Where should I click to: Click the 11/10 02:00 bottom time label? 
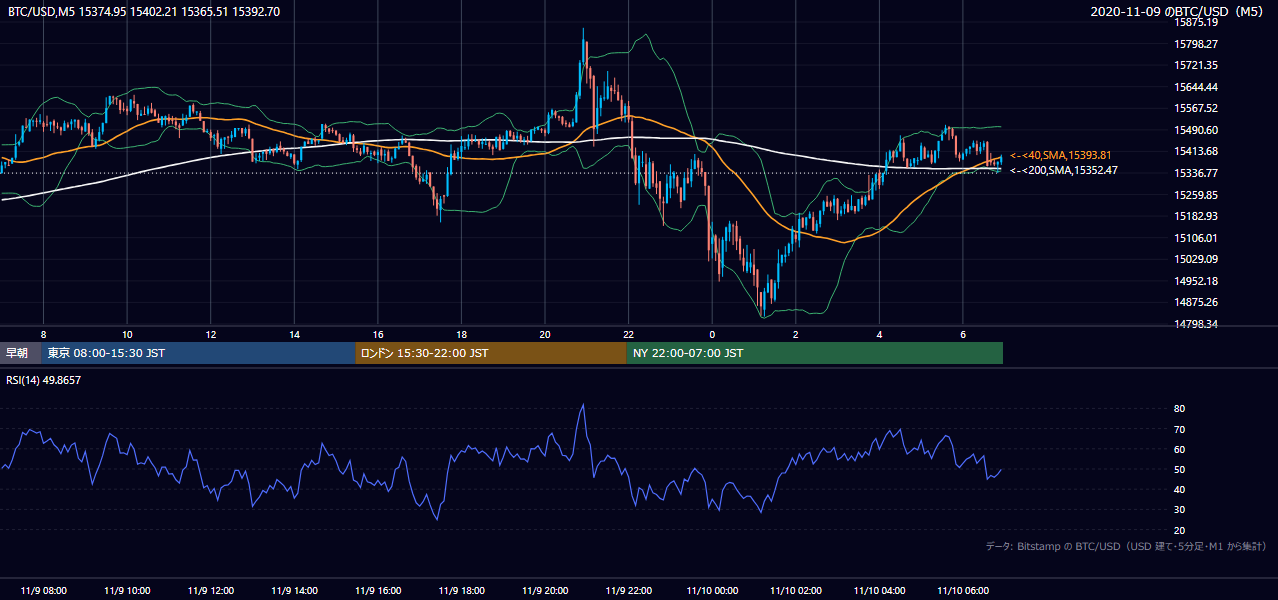pos(796,591)
